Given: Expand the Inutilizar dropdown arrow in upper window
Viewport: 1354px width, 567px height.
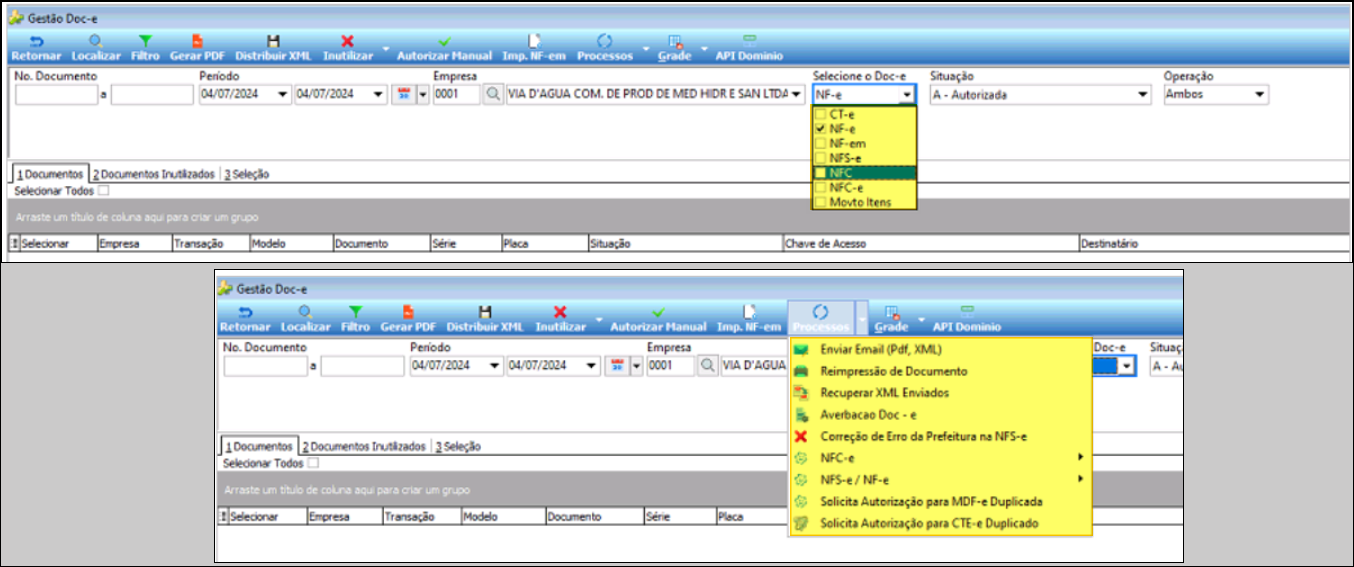Looking at the screenshot, I should [x=387, y=50].
